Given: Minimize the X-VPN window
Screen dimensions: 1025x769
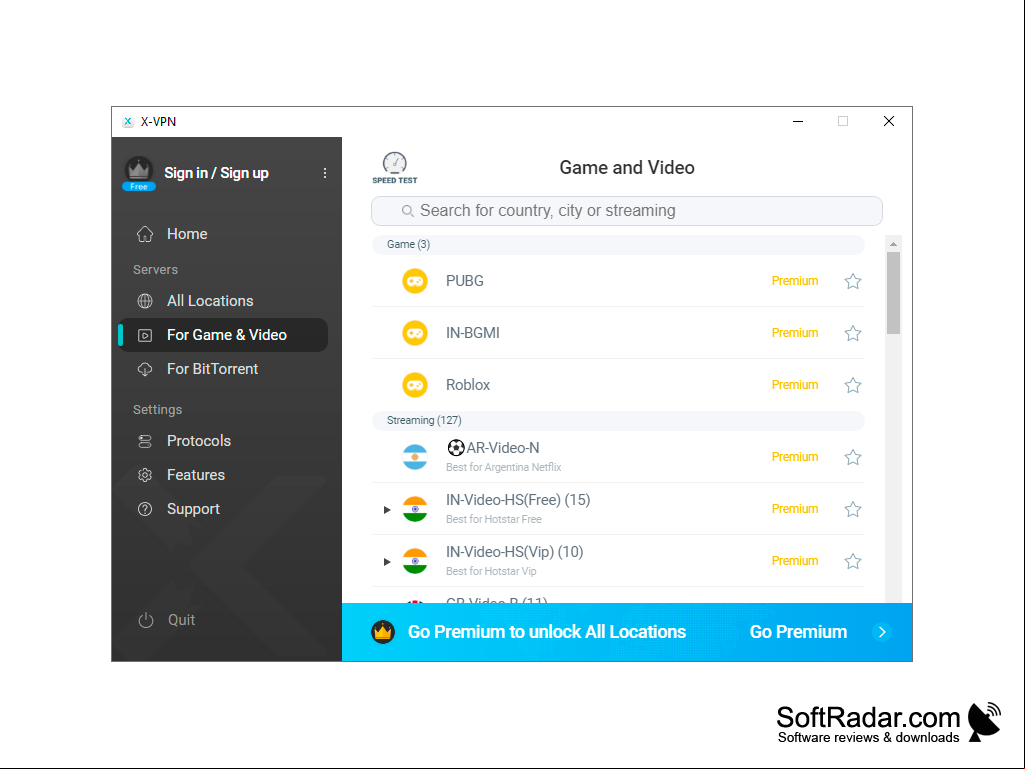Looking at the screenshot, I should 798,122.
